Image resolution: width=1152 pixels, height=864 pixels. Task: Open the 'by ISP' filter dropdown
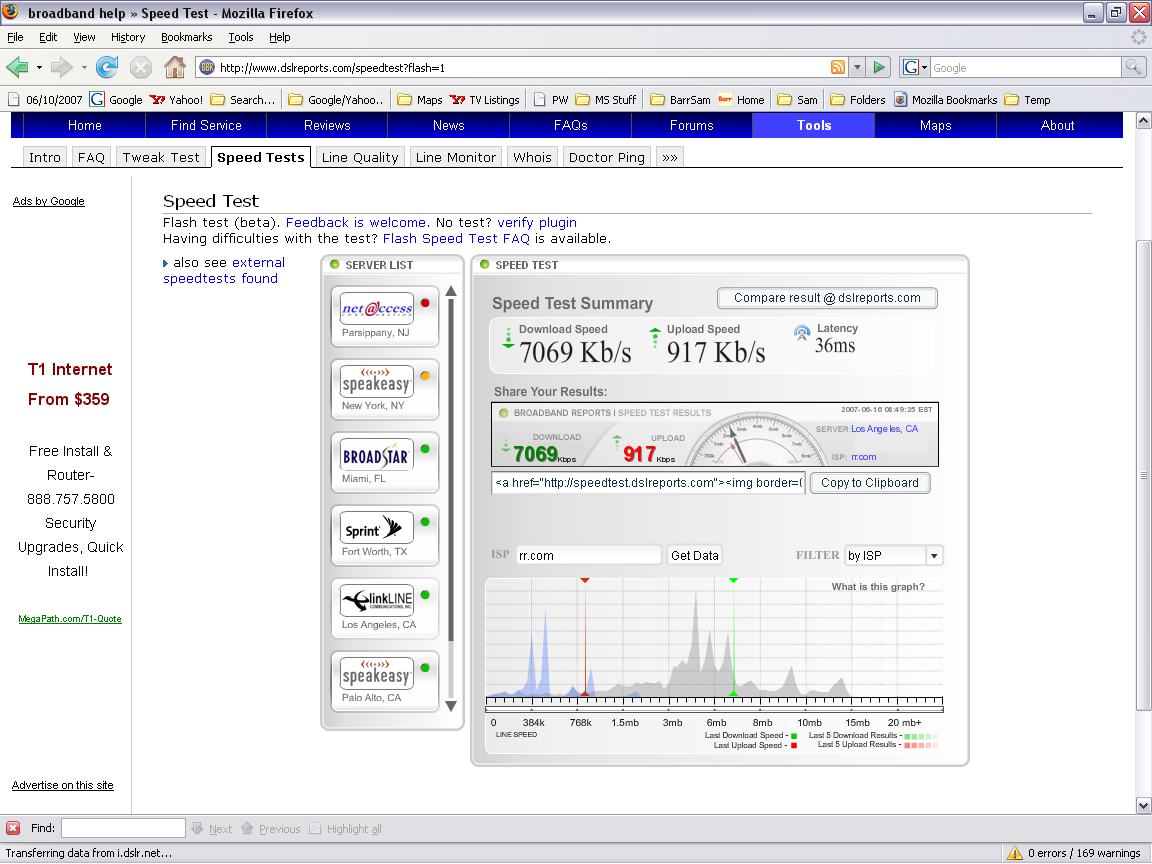[934, 555]
